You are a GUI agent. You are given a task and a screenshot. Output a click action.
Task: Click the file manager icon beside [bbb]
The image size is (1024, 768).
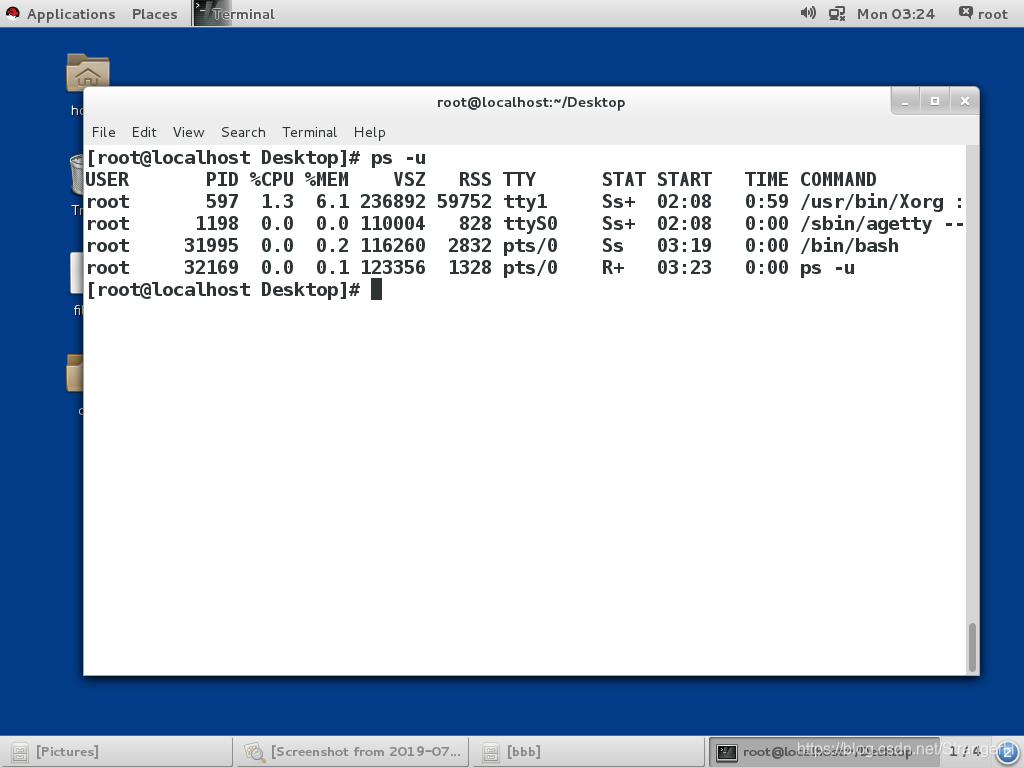pyautogui.click(x=490, y=752)
